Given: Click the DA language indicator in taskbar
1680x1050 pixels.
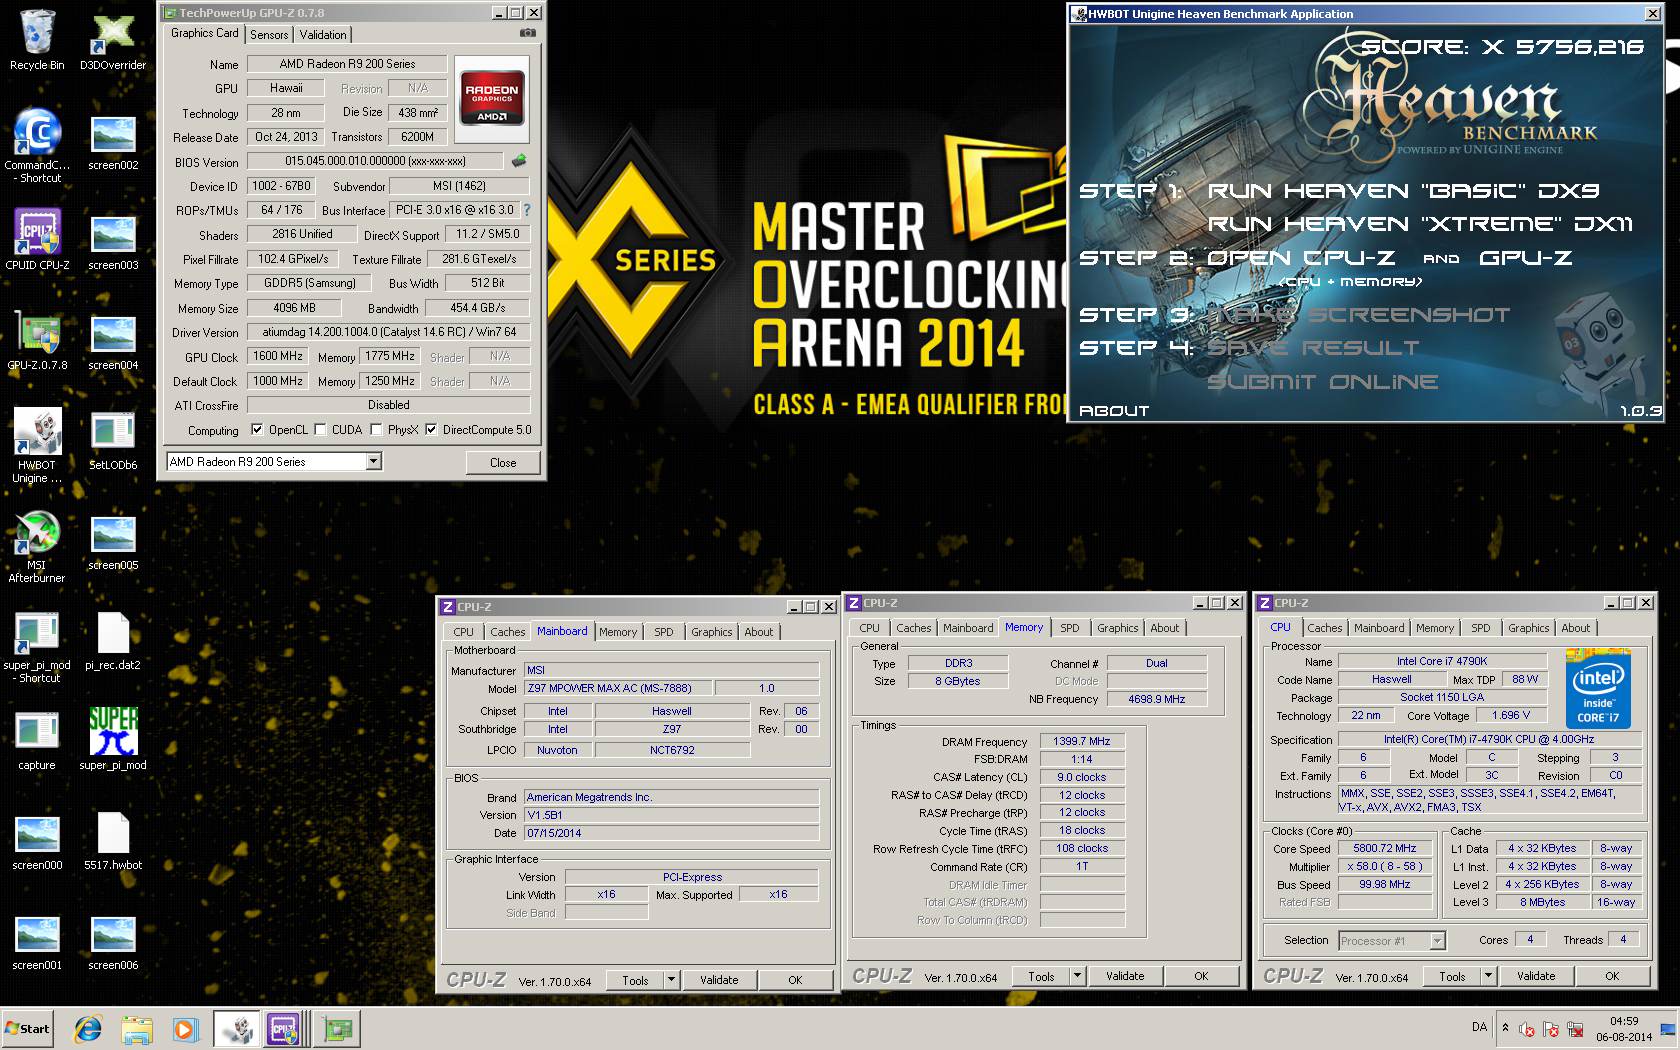Looking at the screenshot, I should (x=1479, y=1027).
